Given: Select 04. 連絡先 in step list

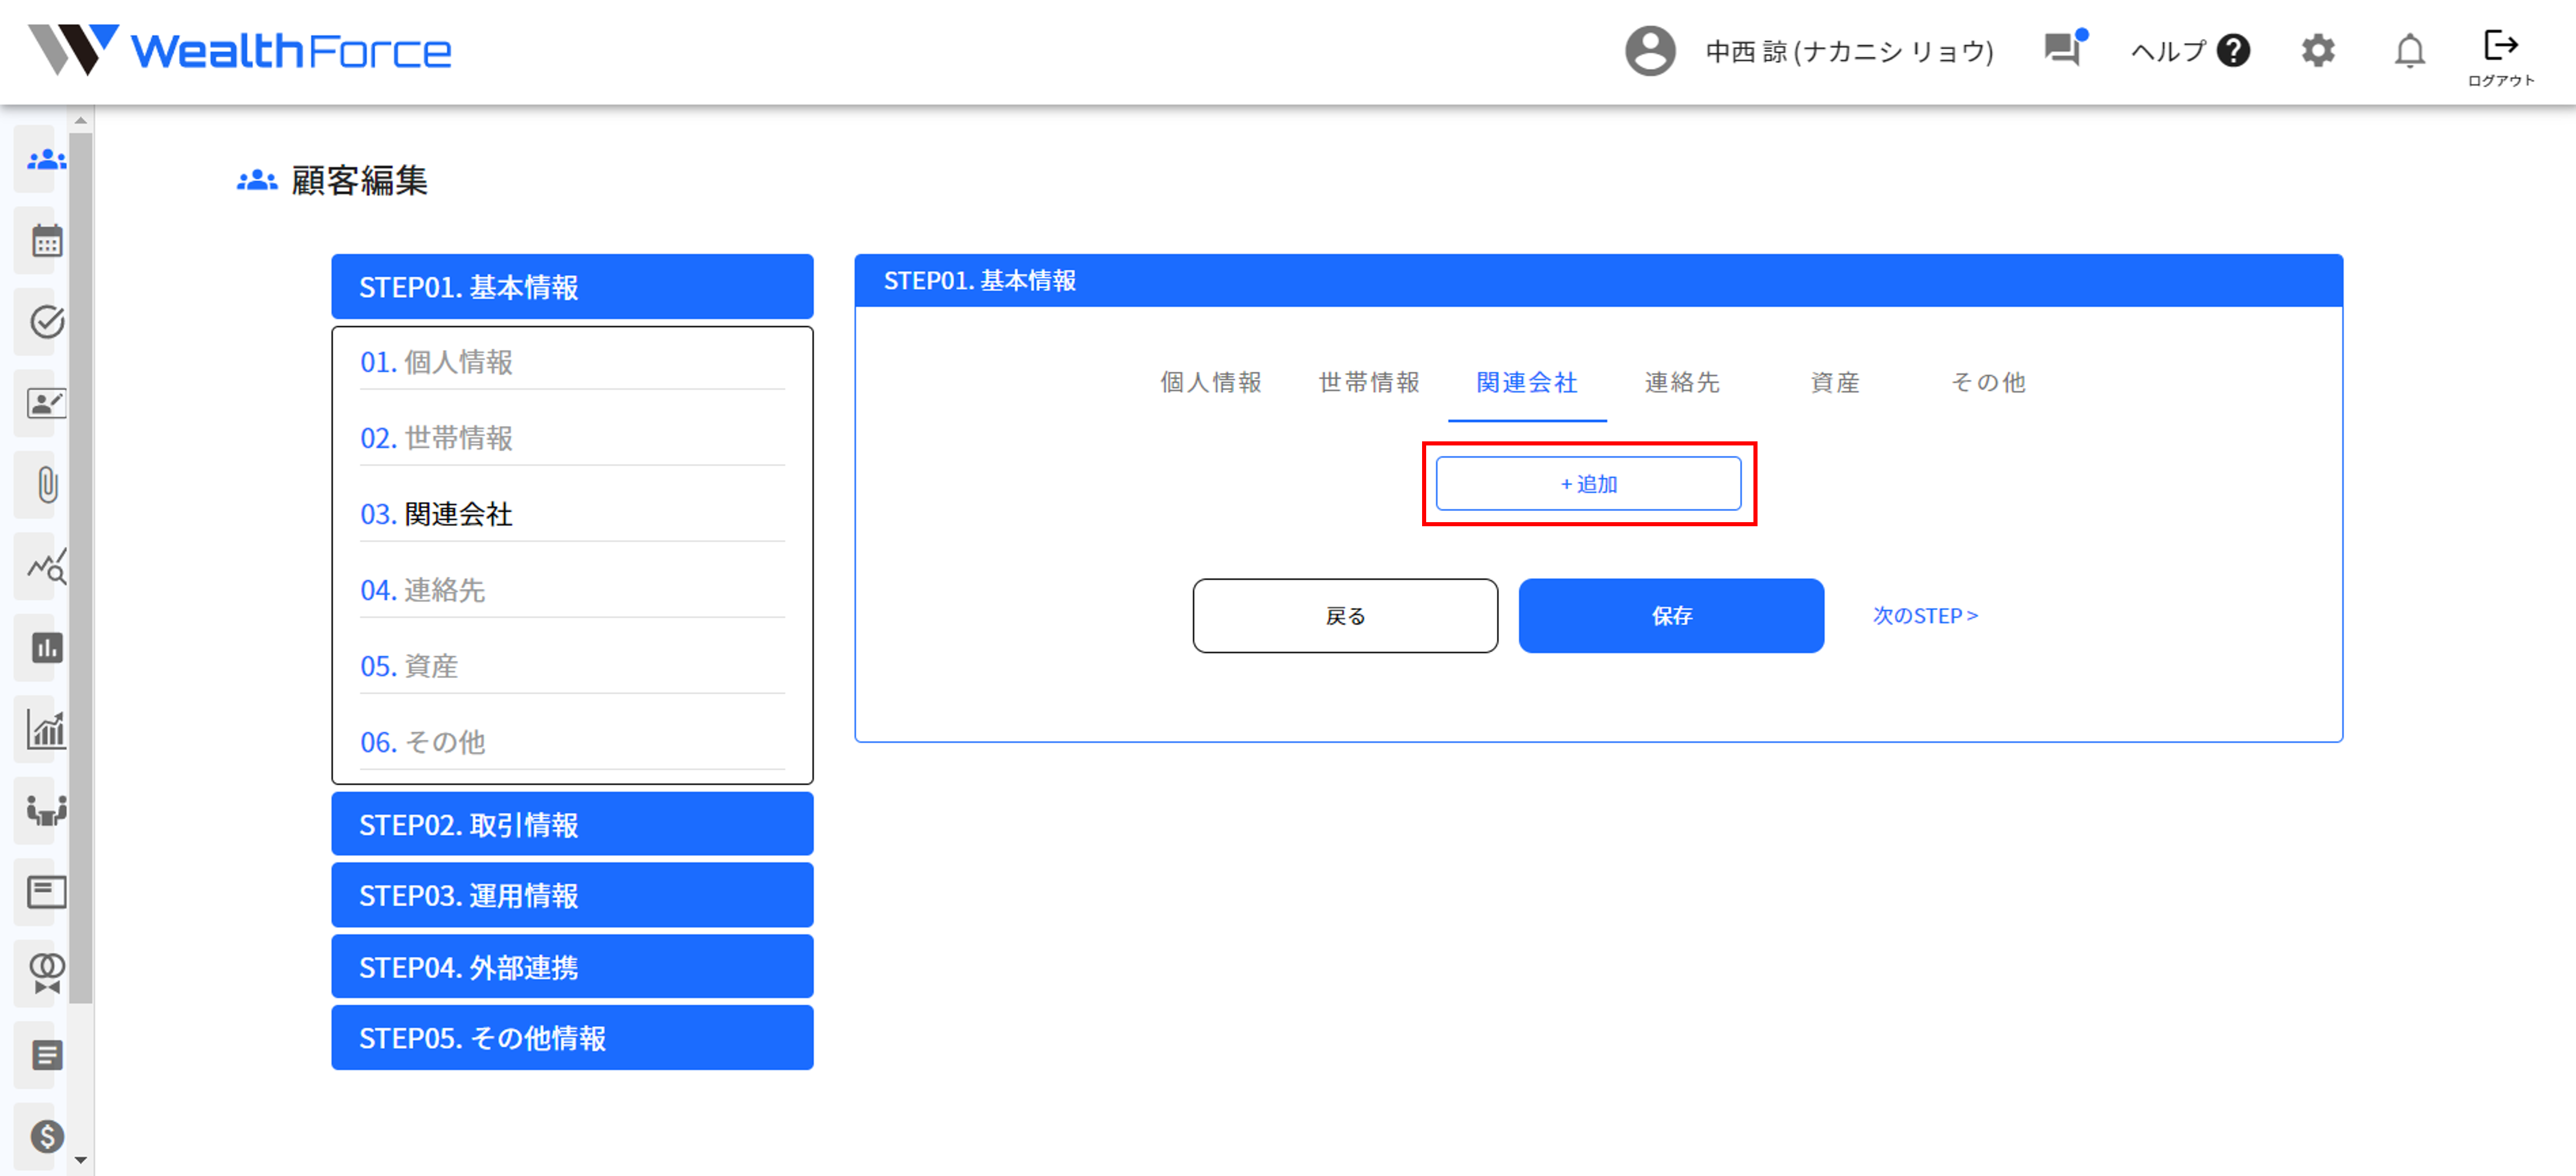Looking at the screenshot, I should tap(572, 590).
